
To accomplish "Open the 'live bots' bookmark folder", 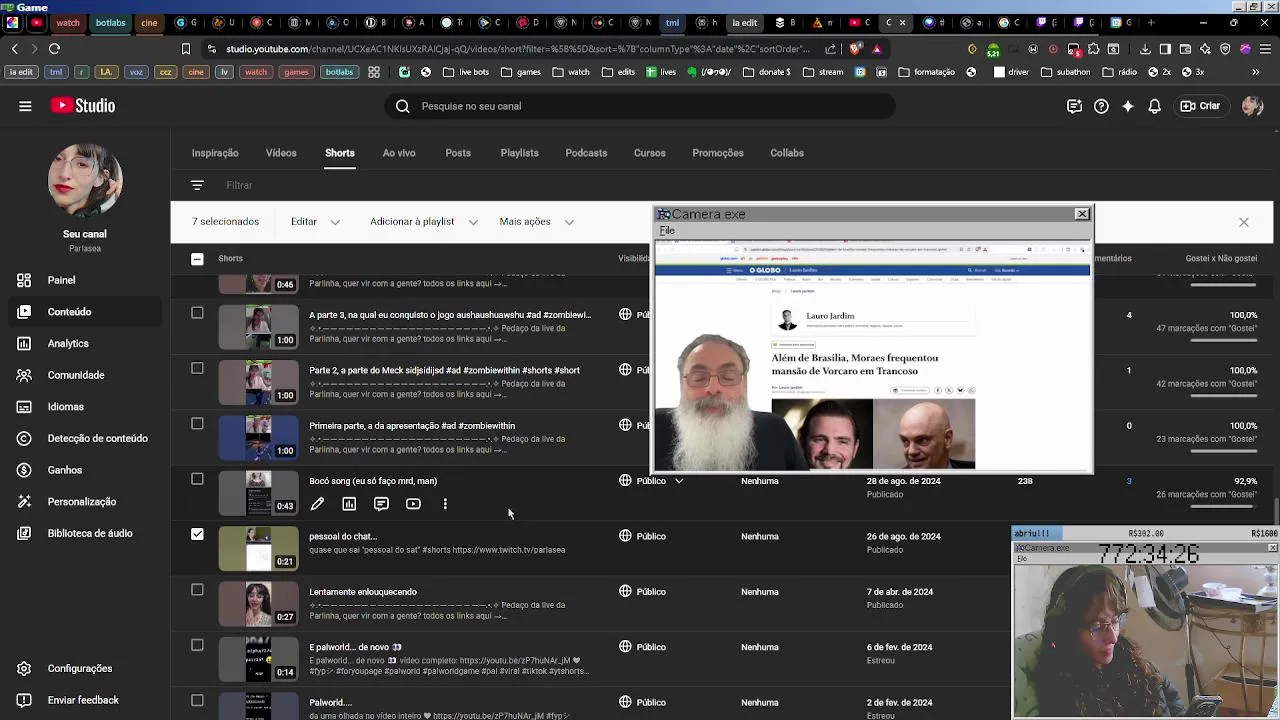I will [465, 72].
